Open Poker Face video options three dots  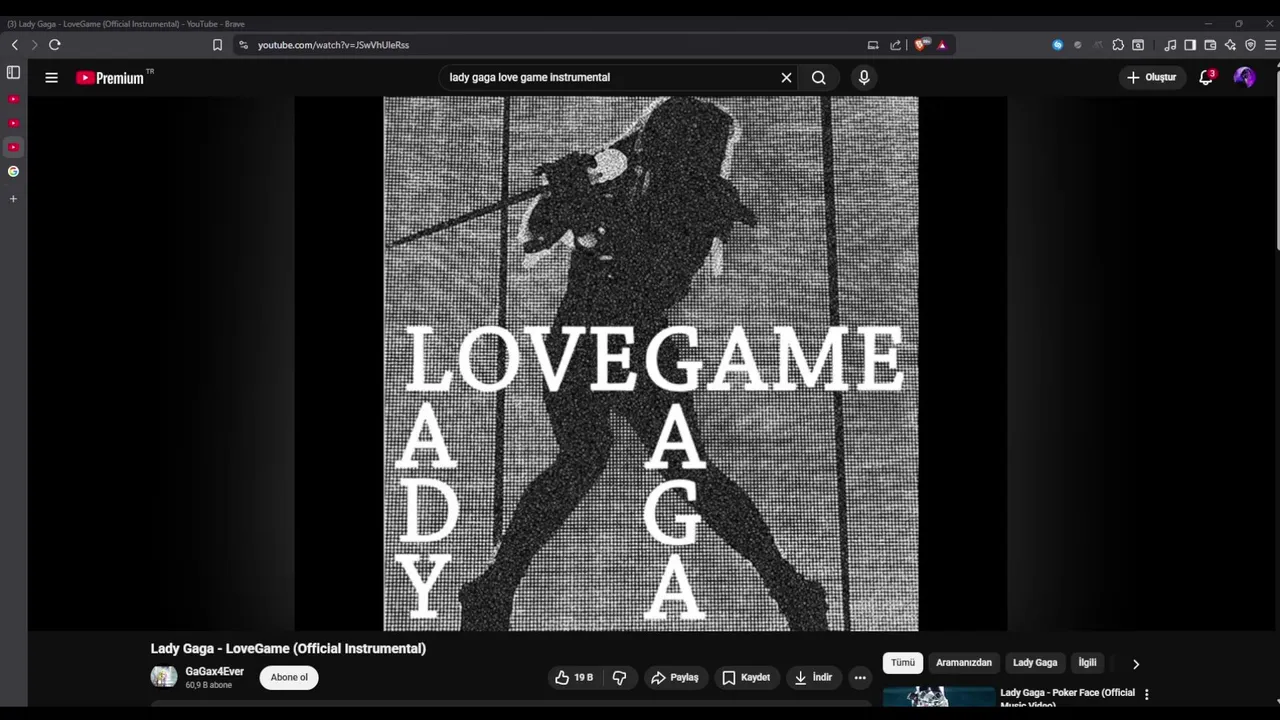pos(1147,694)
